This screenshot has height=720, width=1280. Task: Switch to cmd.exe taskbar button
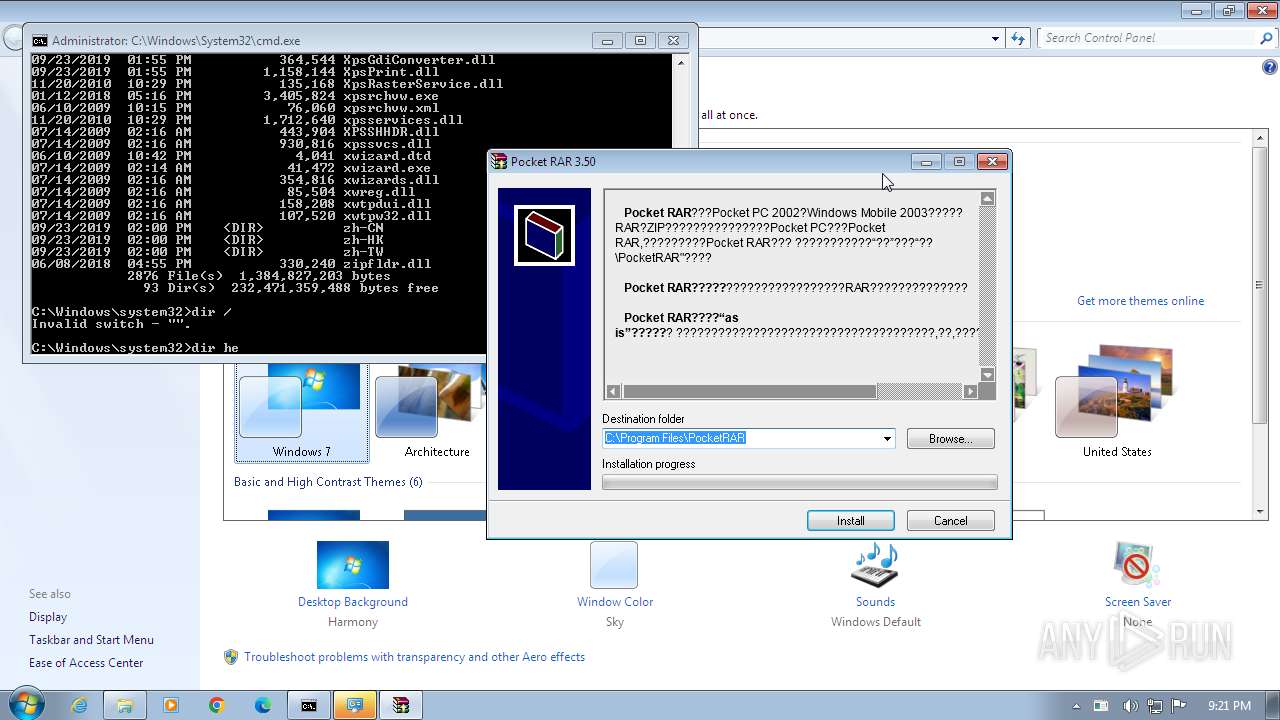point(309,705)
